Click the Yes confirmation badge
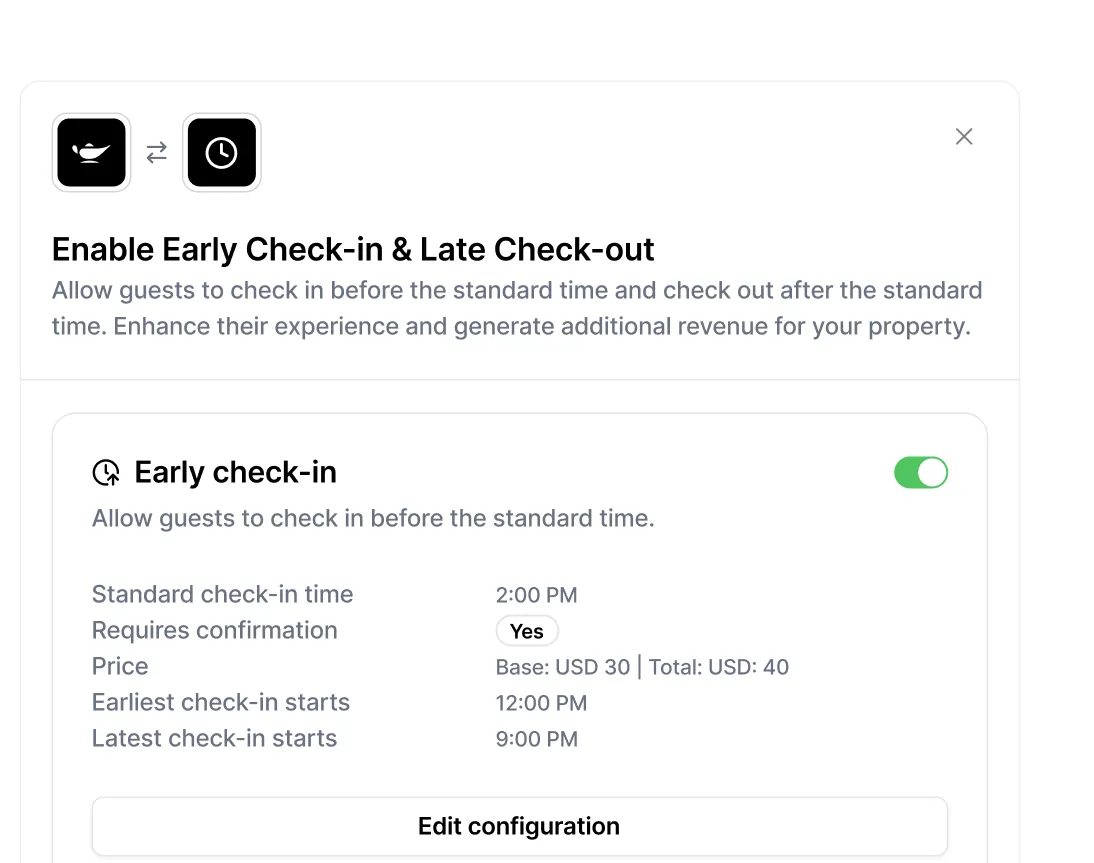The height and width of the screenshot is (863, 1094). pos(527,631)
